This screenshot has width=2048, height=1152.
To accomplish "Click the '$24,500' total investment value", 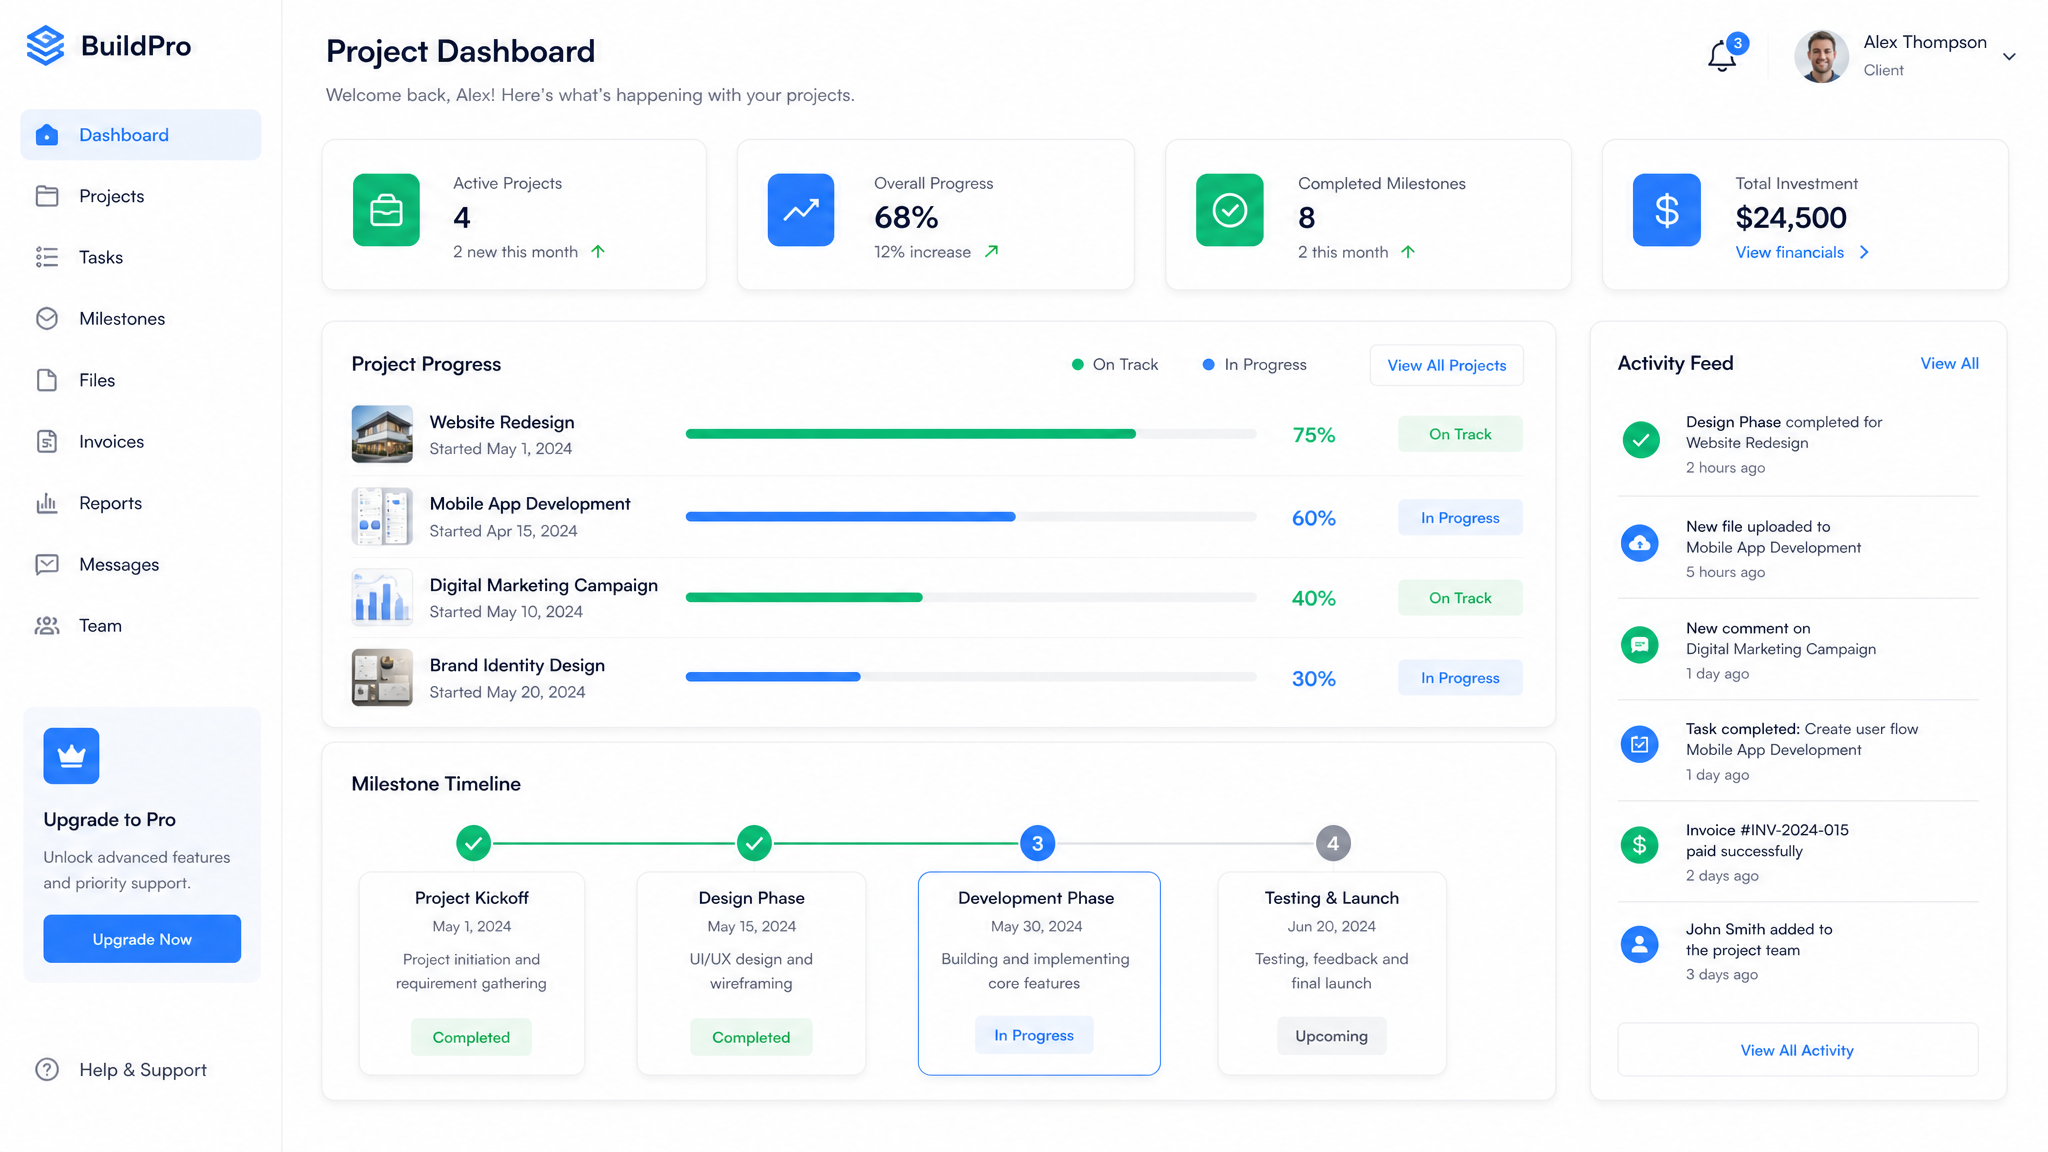I will pyautogui.click(x=1791, y=217).
